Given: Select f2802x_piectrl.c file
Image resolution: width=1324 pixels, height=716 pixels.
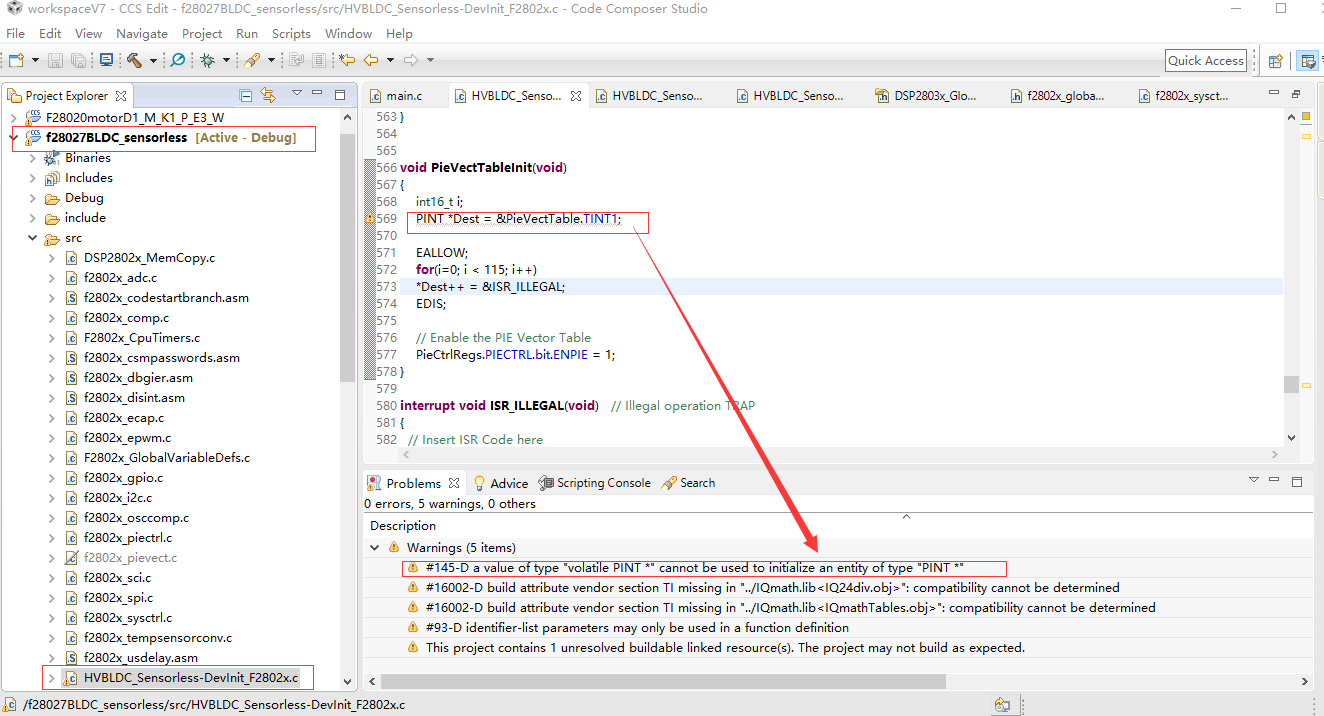Looking at the screenshot, I should tap(130, 537).
